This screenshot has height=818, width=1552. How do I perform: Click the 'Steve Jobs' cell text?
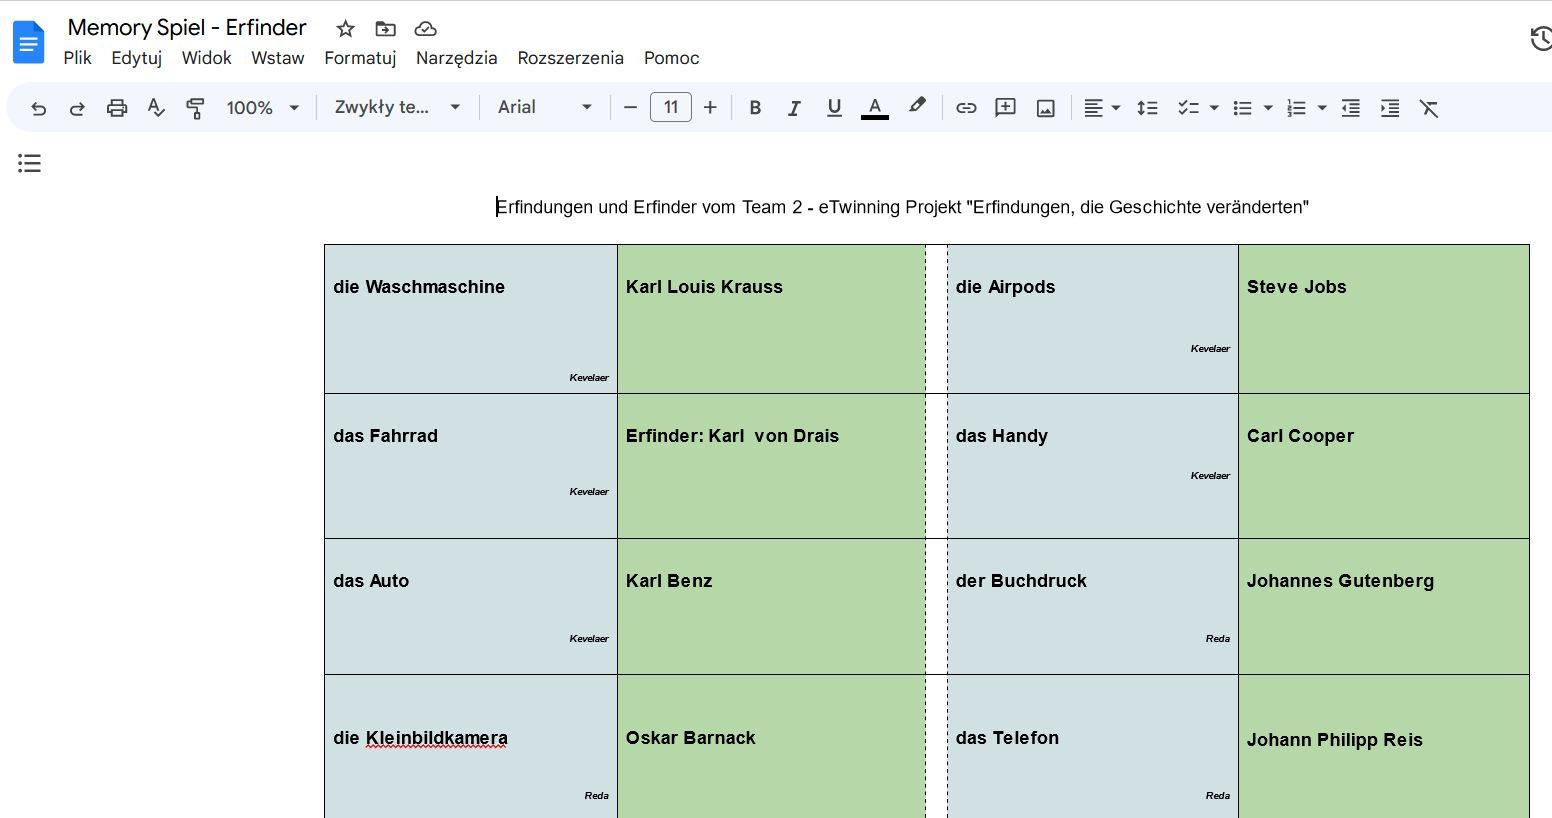coord(1296,287)
